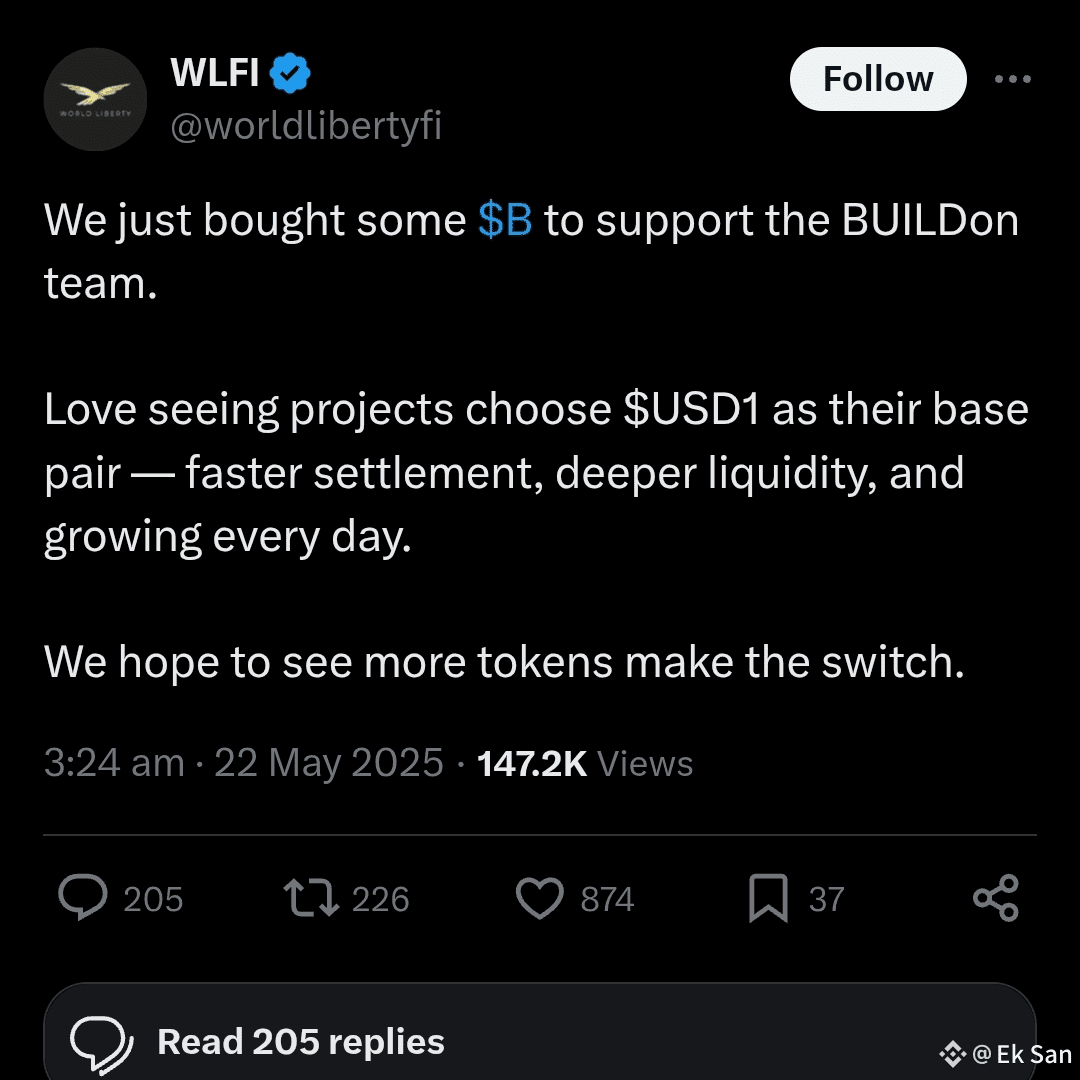Viewport: 1080px width, 1080px height.
Task: Unlike the post by clicking the heart
Action: [539, 898]
